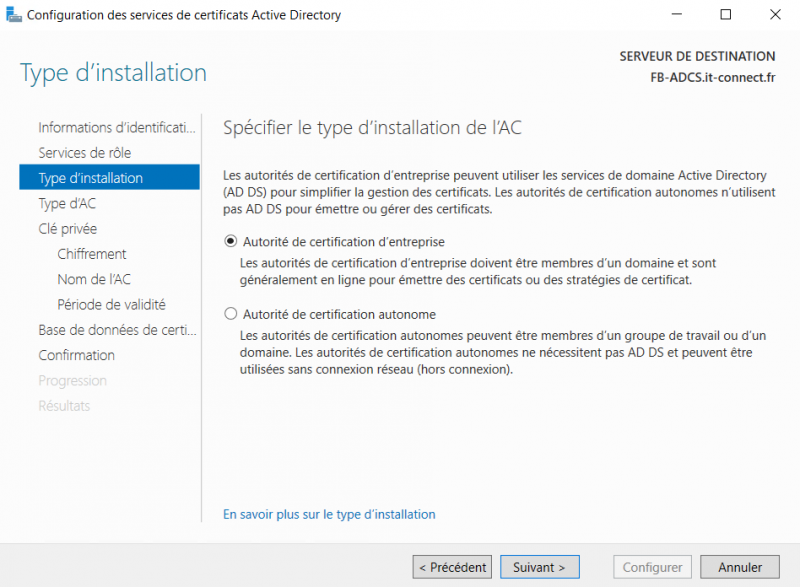Open Base de données de certificats step
800x587 pixels.
coord(116,330)
